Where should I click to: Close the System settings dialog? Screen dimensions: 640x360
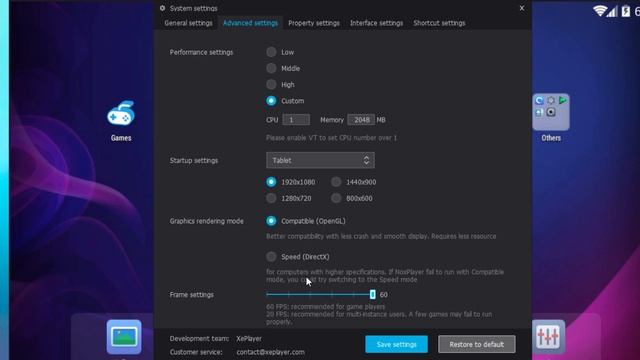pos(522,8)
